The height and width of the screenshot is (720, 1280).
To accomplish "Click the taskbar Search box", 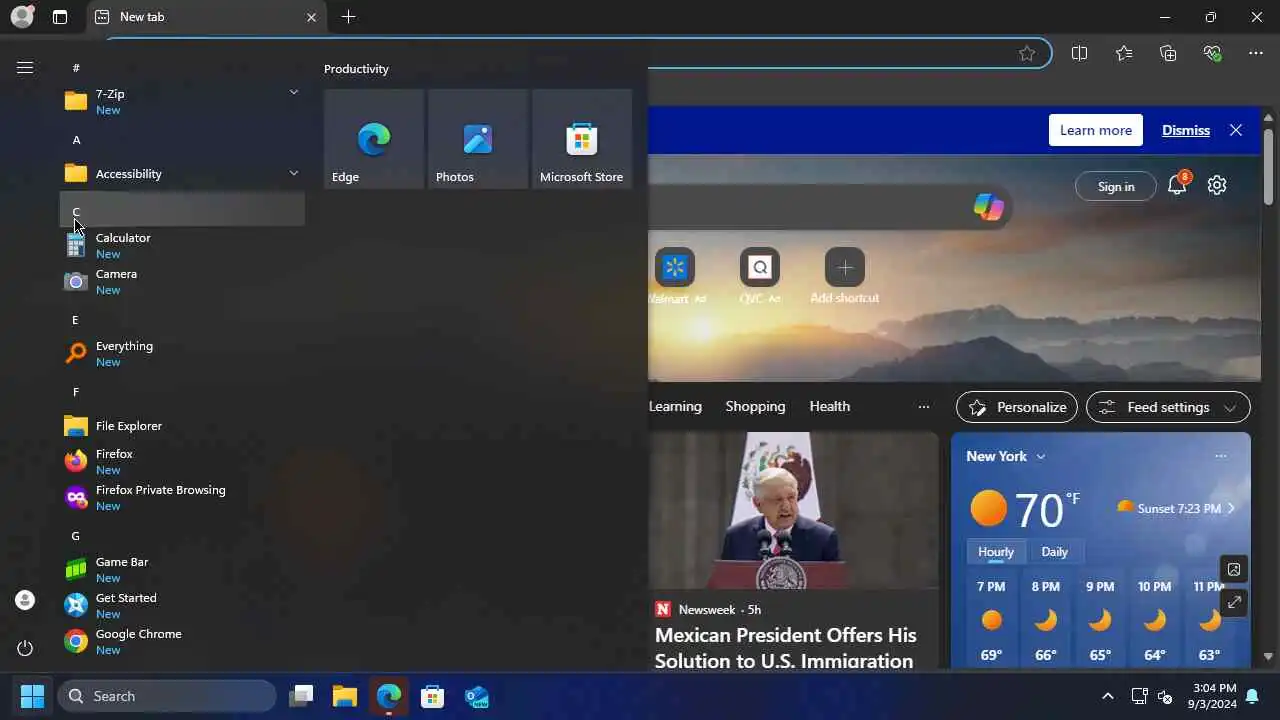I will (x=168, y=696).
